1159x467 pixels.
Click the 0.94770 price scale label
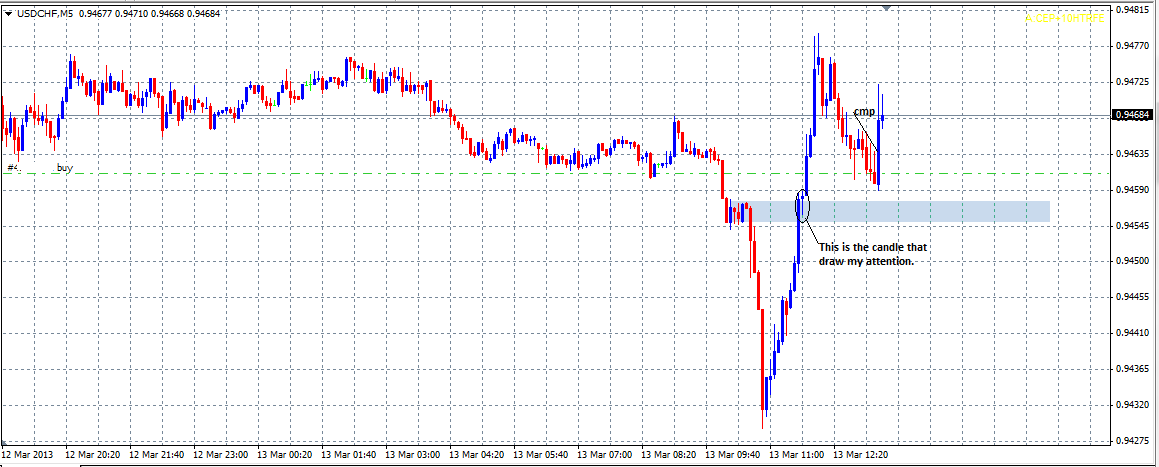tap(1132, 45)
